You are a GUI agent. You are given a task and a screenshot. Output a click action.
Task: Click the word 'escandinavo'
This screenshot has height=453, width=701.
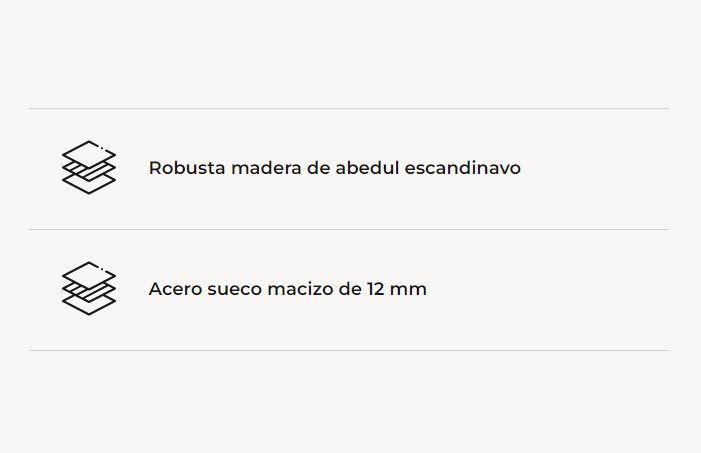(462, 168)
